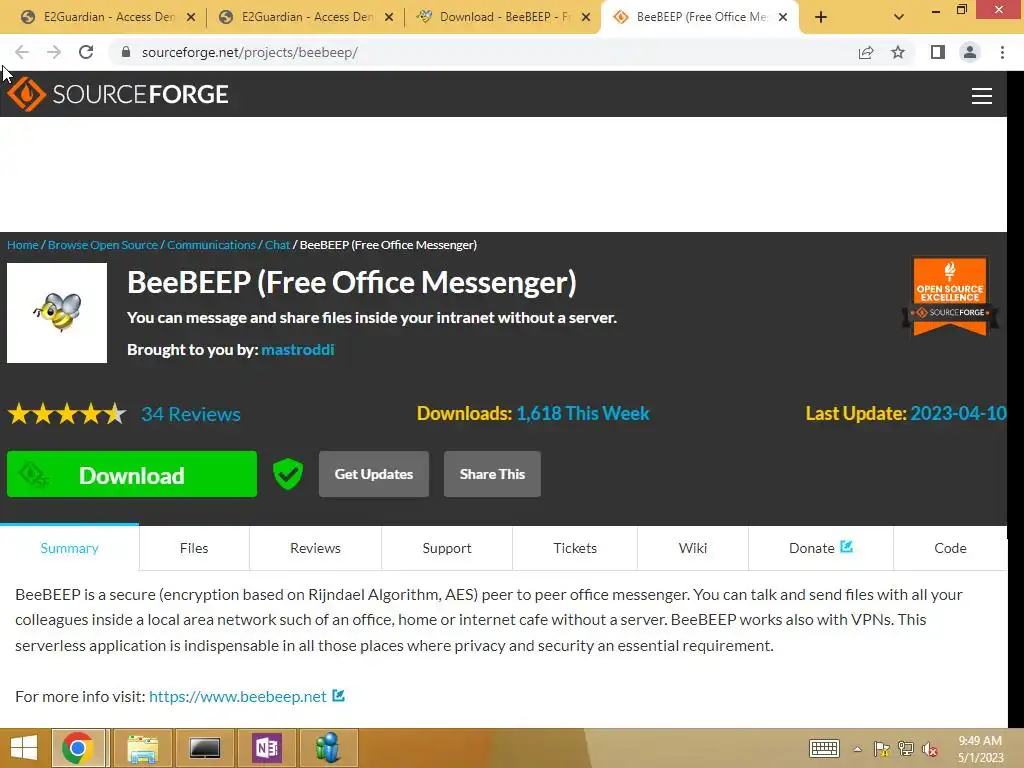The height and width of the screenshot is (768, 1024).
Task: Click the network tray icon
Action: (906, 750)
